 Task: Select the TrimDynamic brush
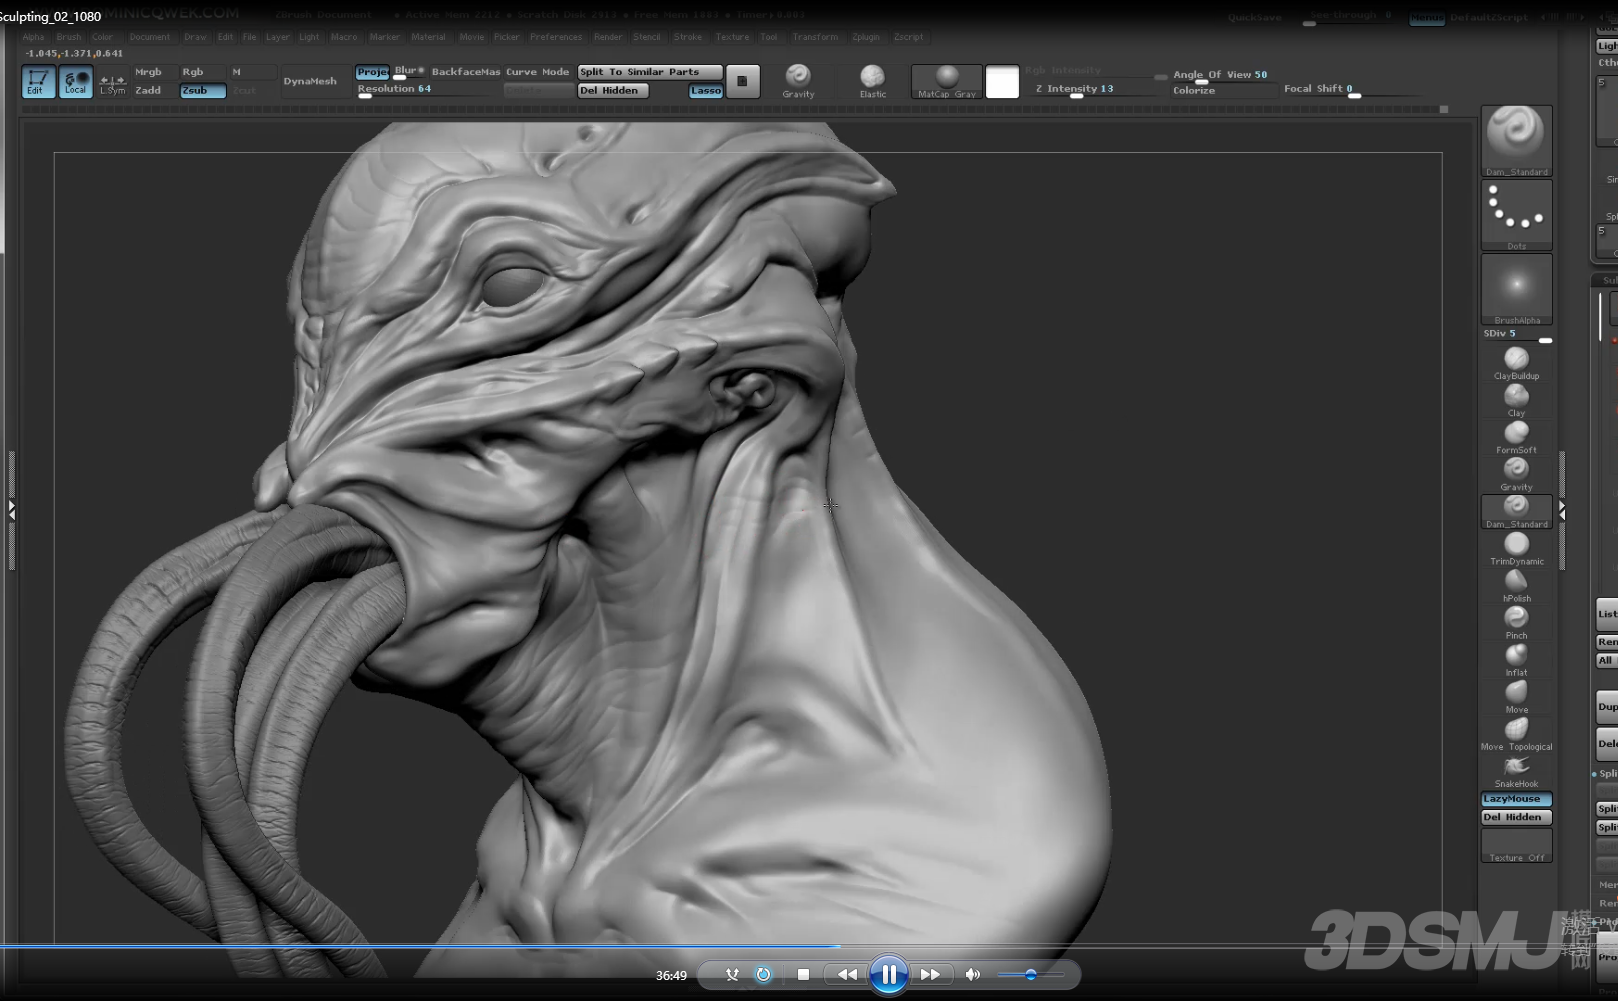[1516, 548]
